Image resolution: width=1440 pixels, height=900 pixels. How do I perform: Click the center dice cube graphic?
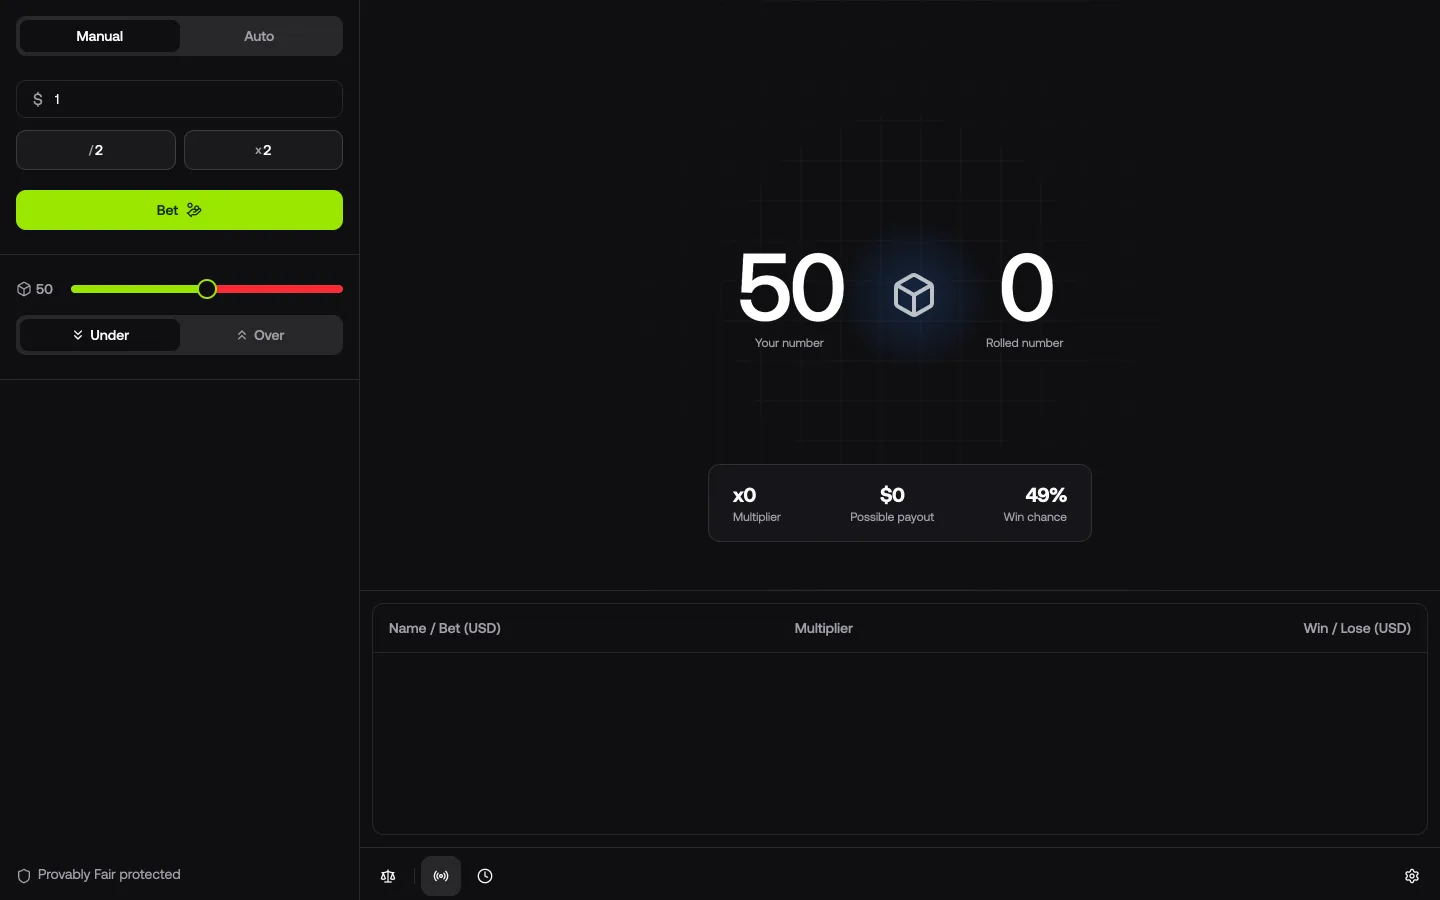[914, 295]
